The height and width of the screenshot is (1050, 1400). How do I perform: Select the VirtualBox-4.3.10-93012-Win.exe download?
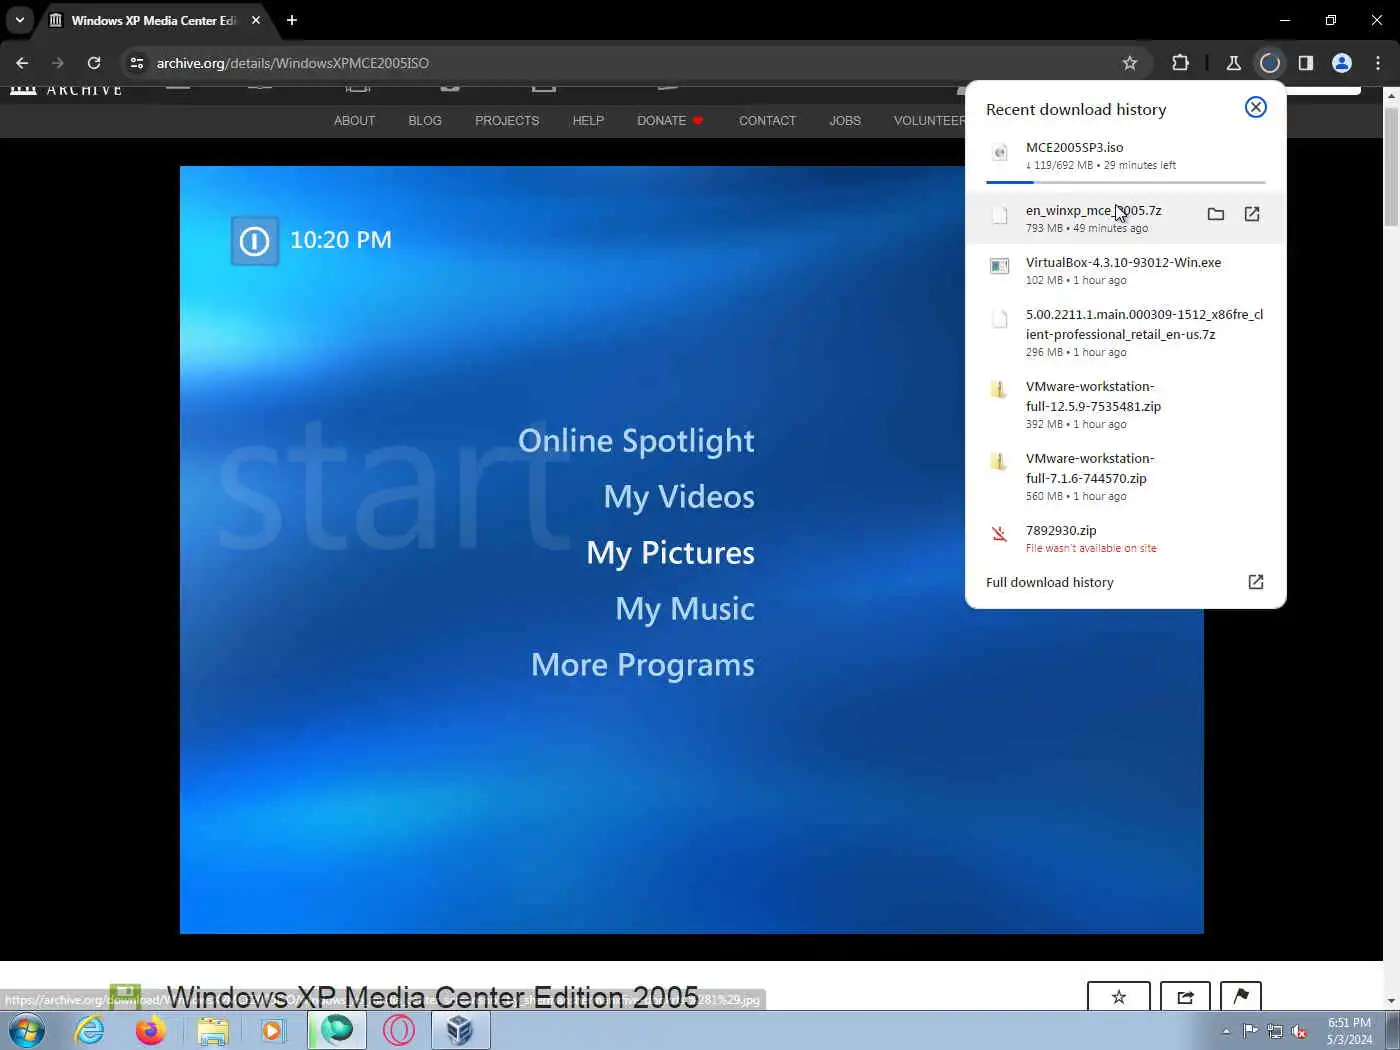click(1125, 270)
